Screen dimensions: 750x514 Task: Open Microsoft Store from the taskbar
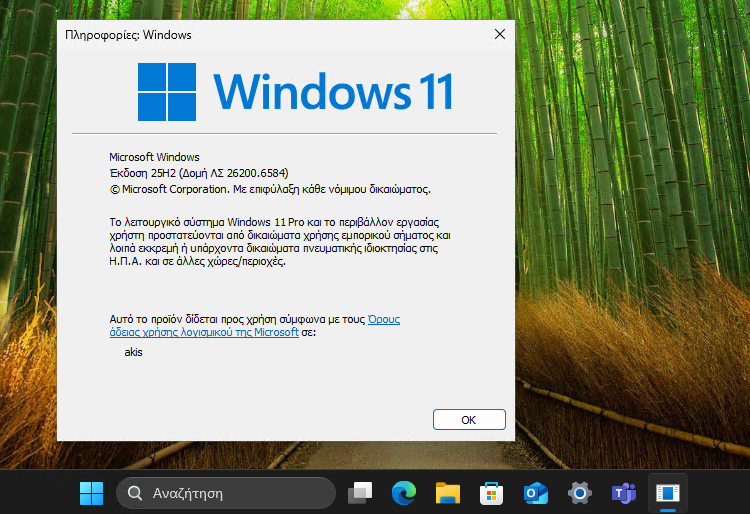(x=492, y=493)
